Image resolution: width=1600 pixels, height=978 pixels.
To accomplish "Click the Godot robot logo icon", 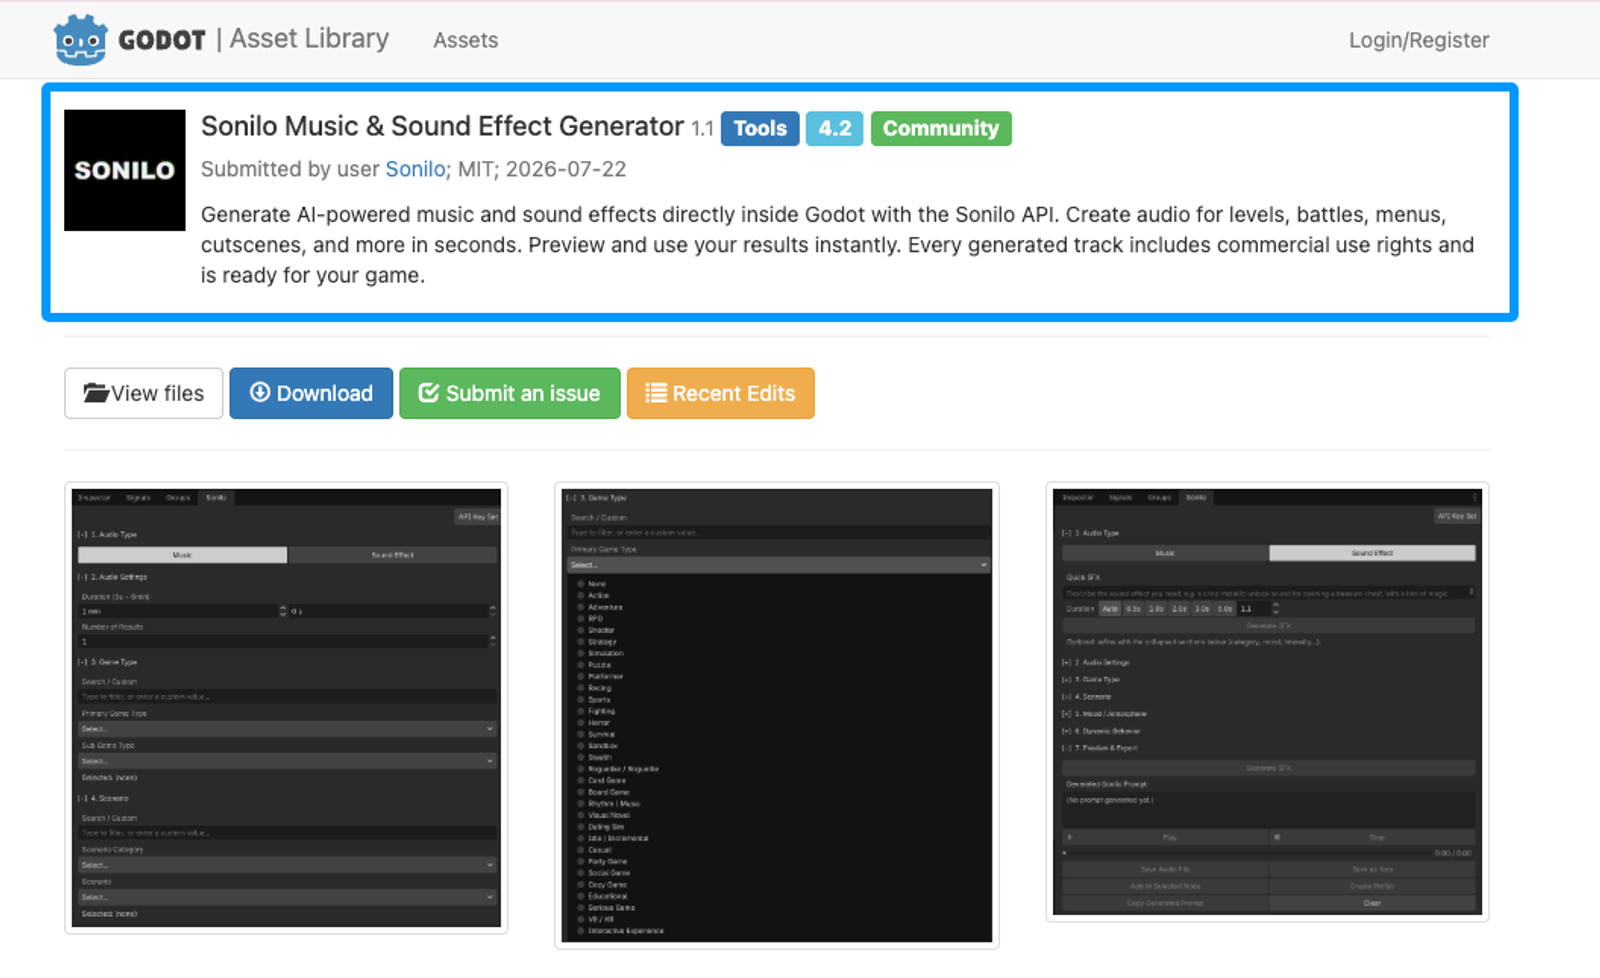I will pos(80,40).
